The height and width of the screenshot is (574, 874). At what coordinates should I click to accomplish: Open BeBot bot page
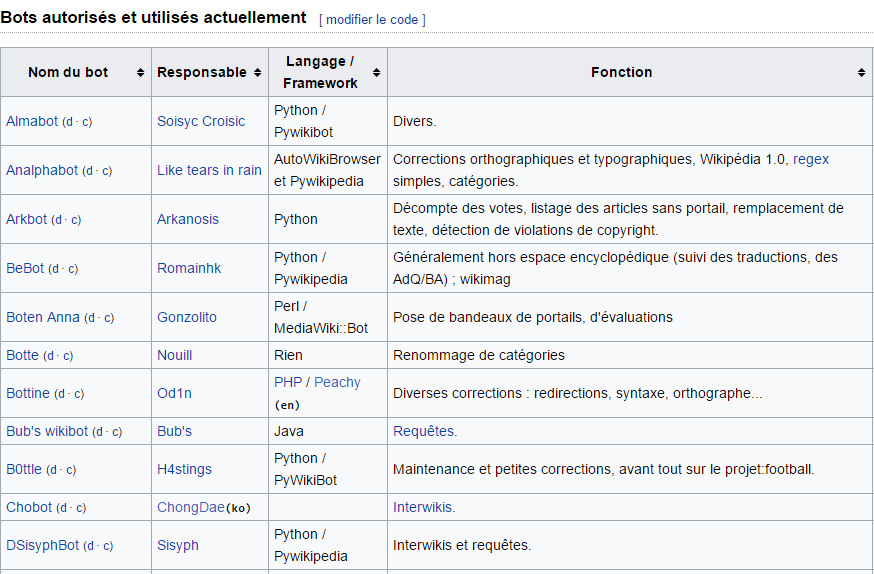(x=25, y=269)
